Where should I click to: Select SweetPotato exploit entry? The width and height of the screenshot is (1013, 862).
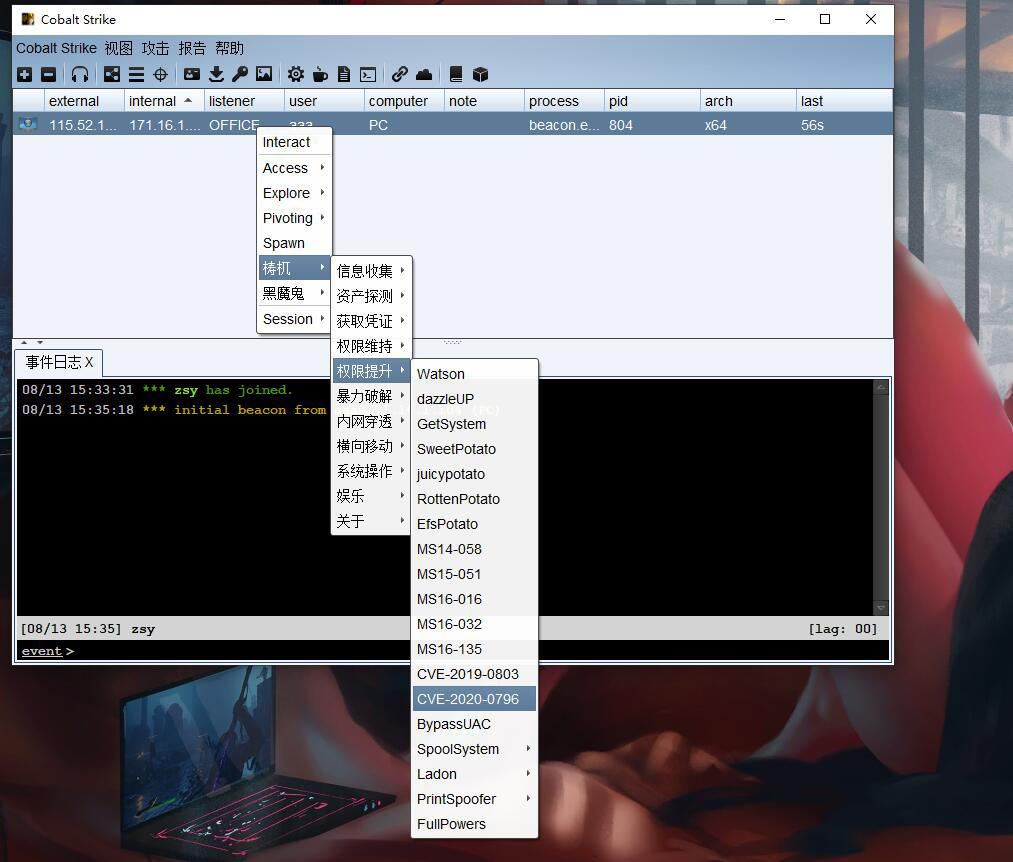coord(474,449)
